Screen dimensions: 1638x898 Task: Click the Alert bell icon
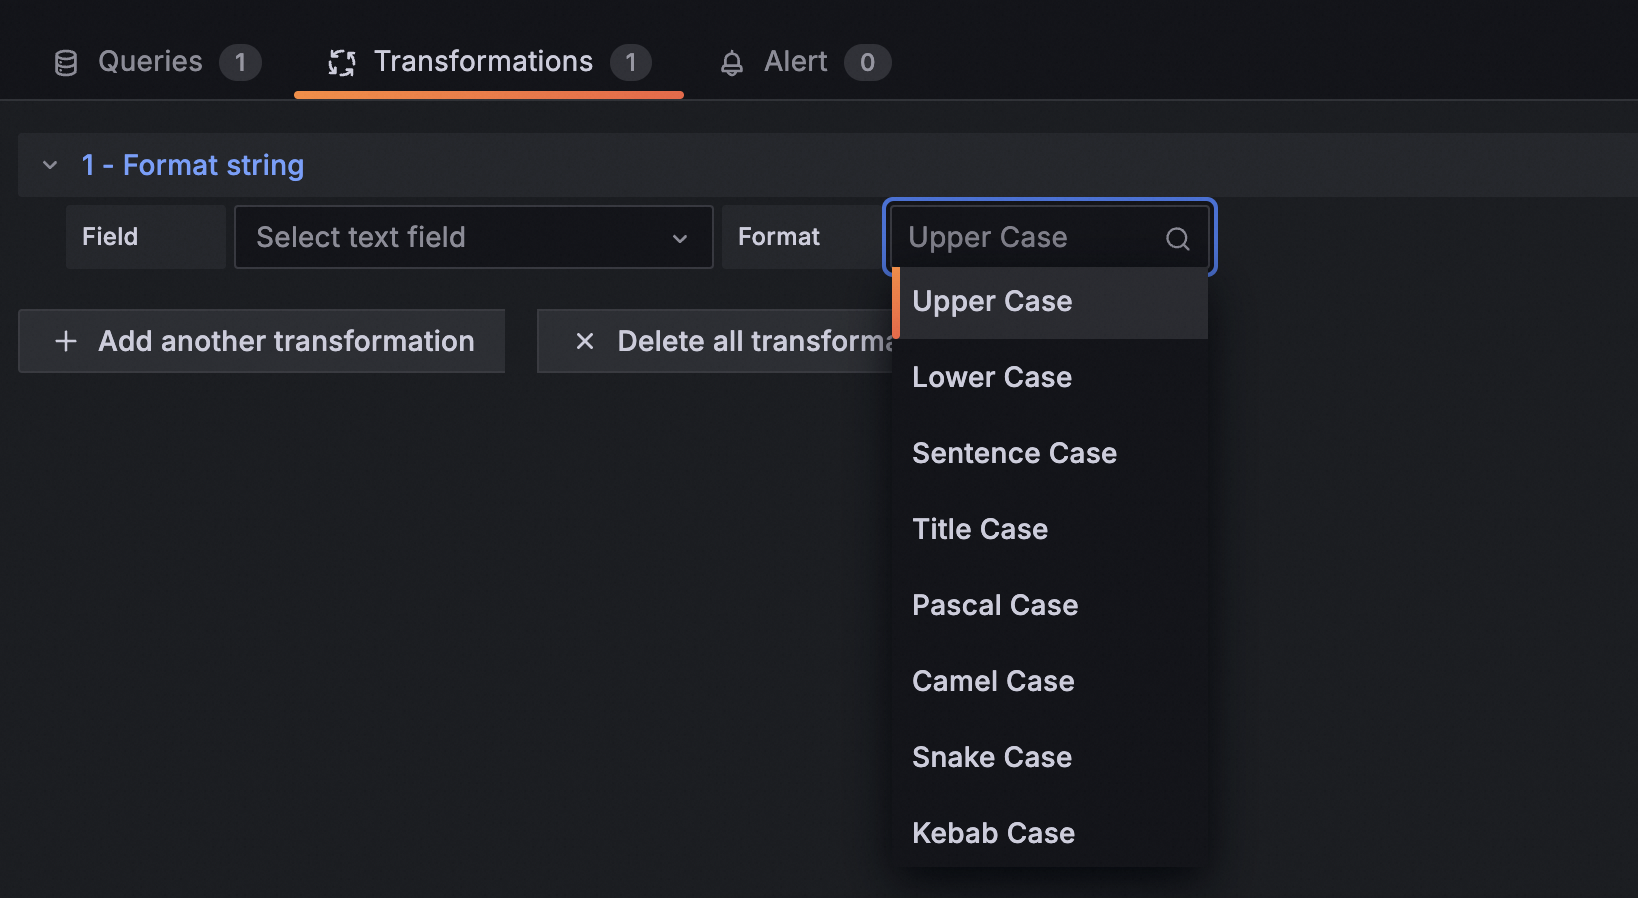tap(732, 63)
